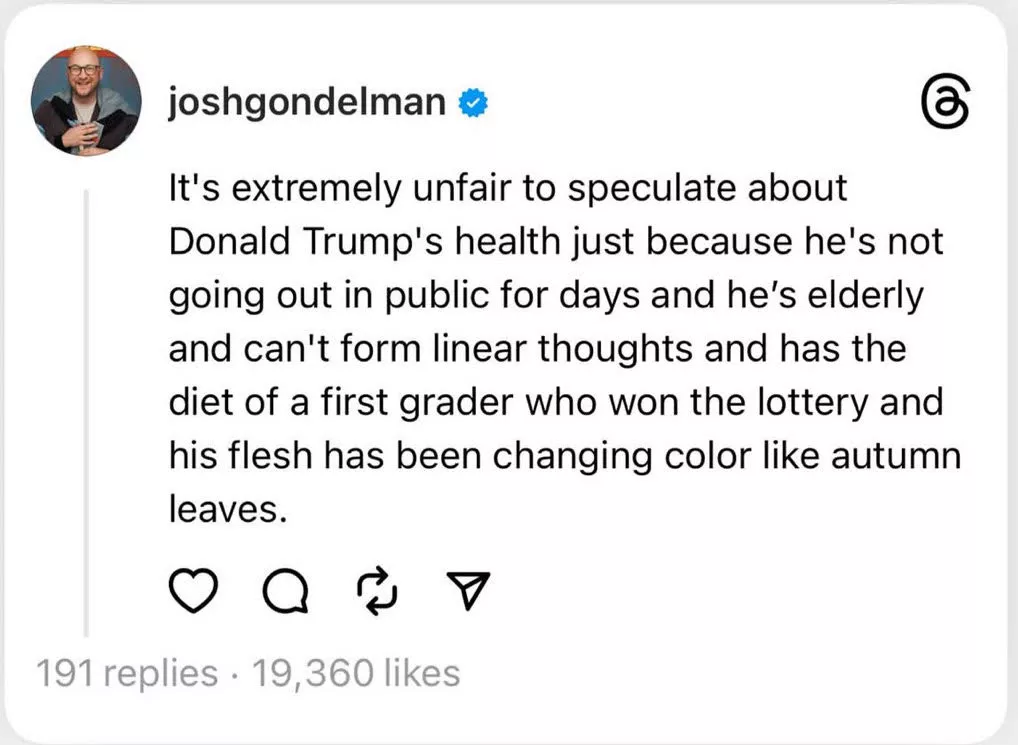
Task: Open the joshgondelman username link
Action: click(x=307, y=103)
